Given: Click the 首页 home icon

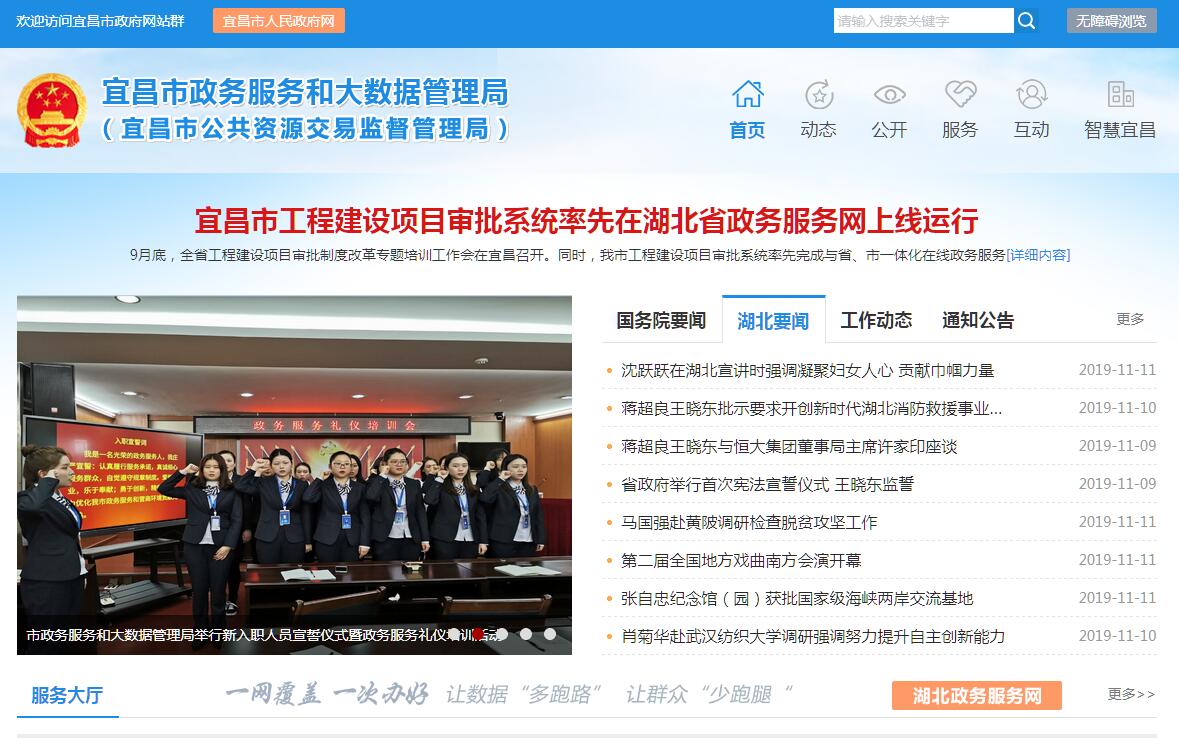Looking at the screenshot, I should (x=747, y=94).
